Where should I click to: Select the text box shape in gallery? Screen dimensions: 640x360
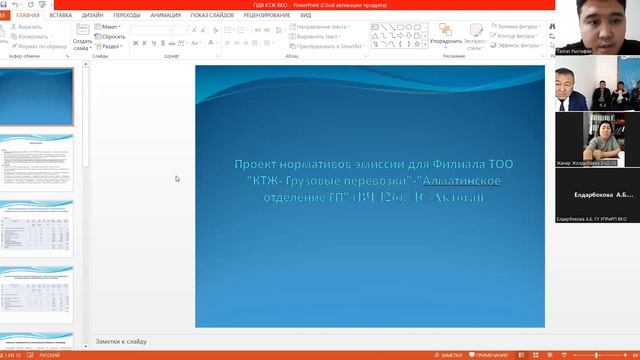(375, 27)
